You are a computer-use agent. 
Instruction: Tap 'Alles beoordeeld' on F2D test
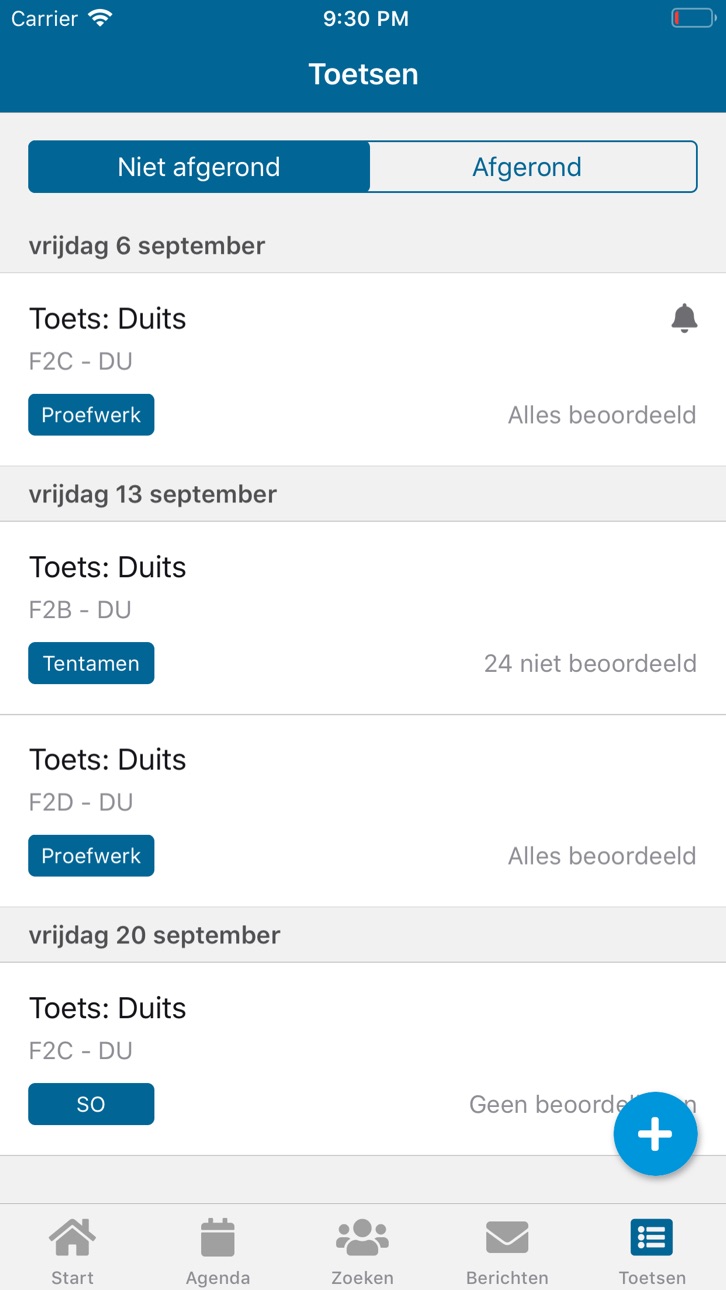[x=602, y=856]
